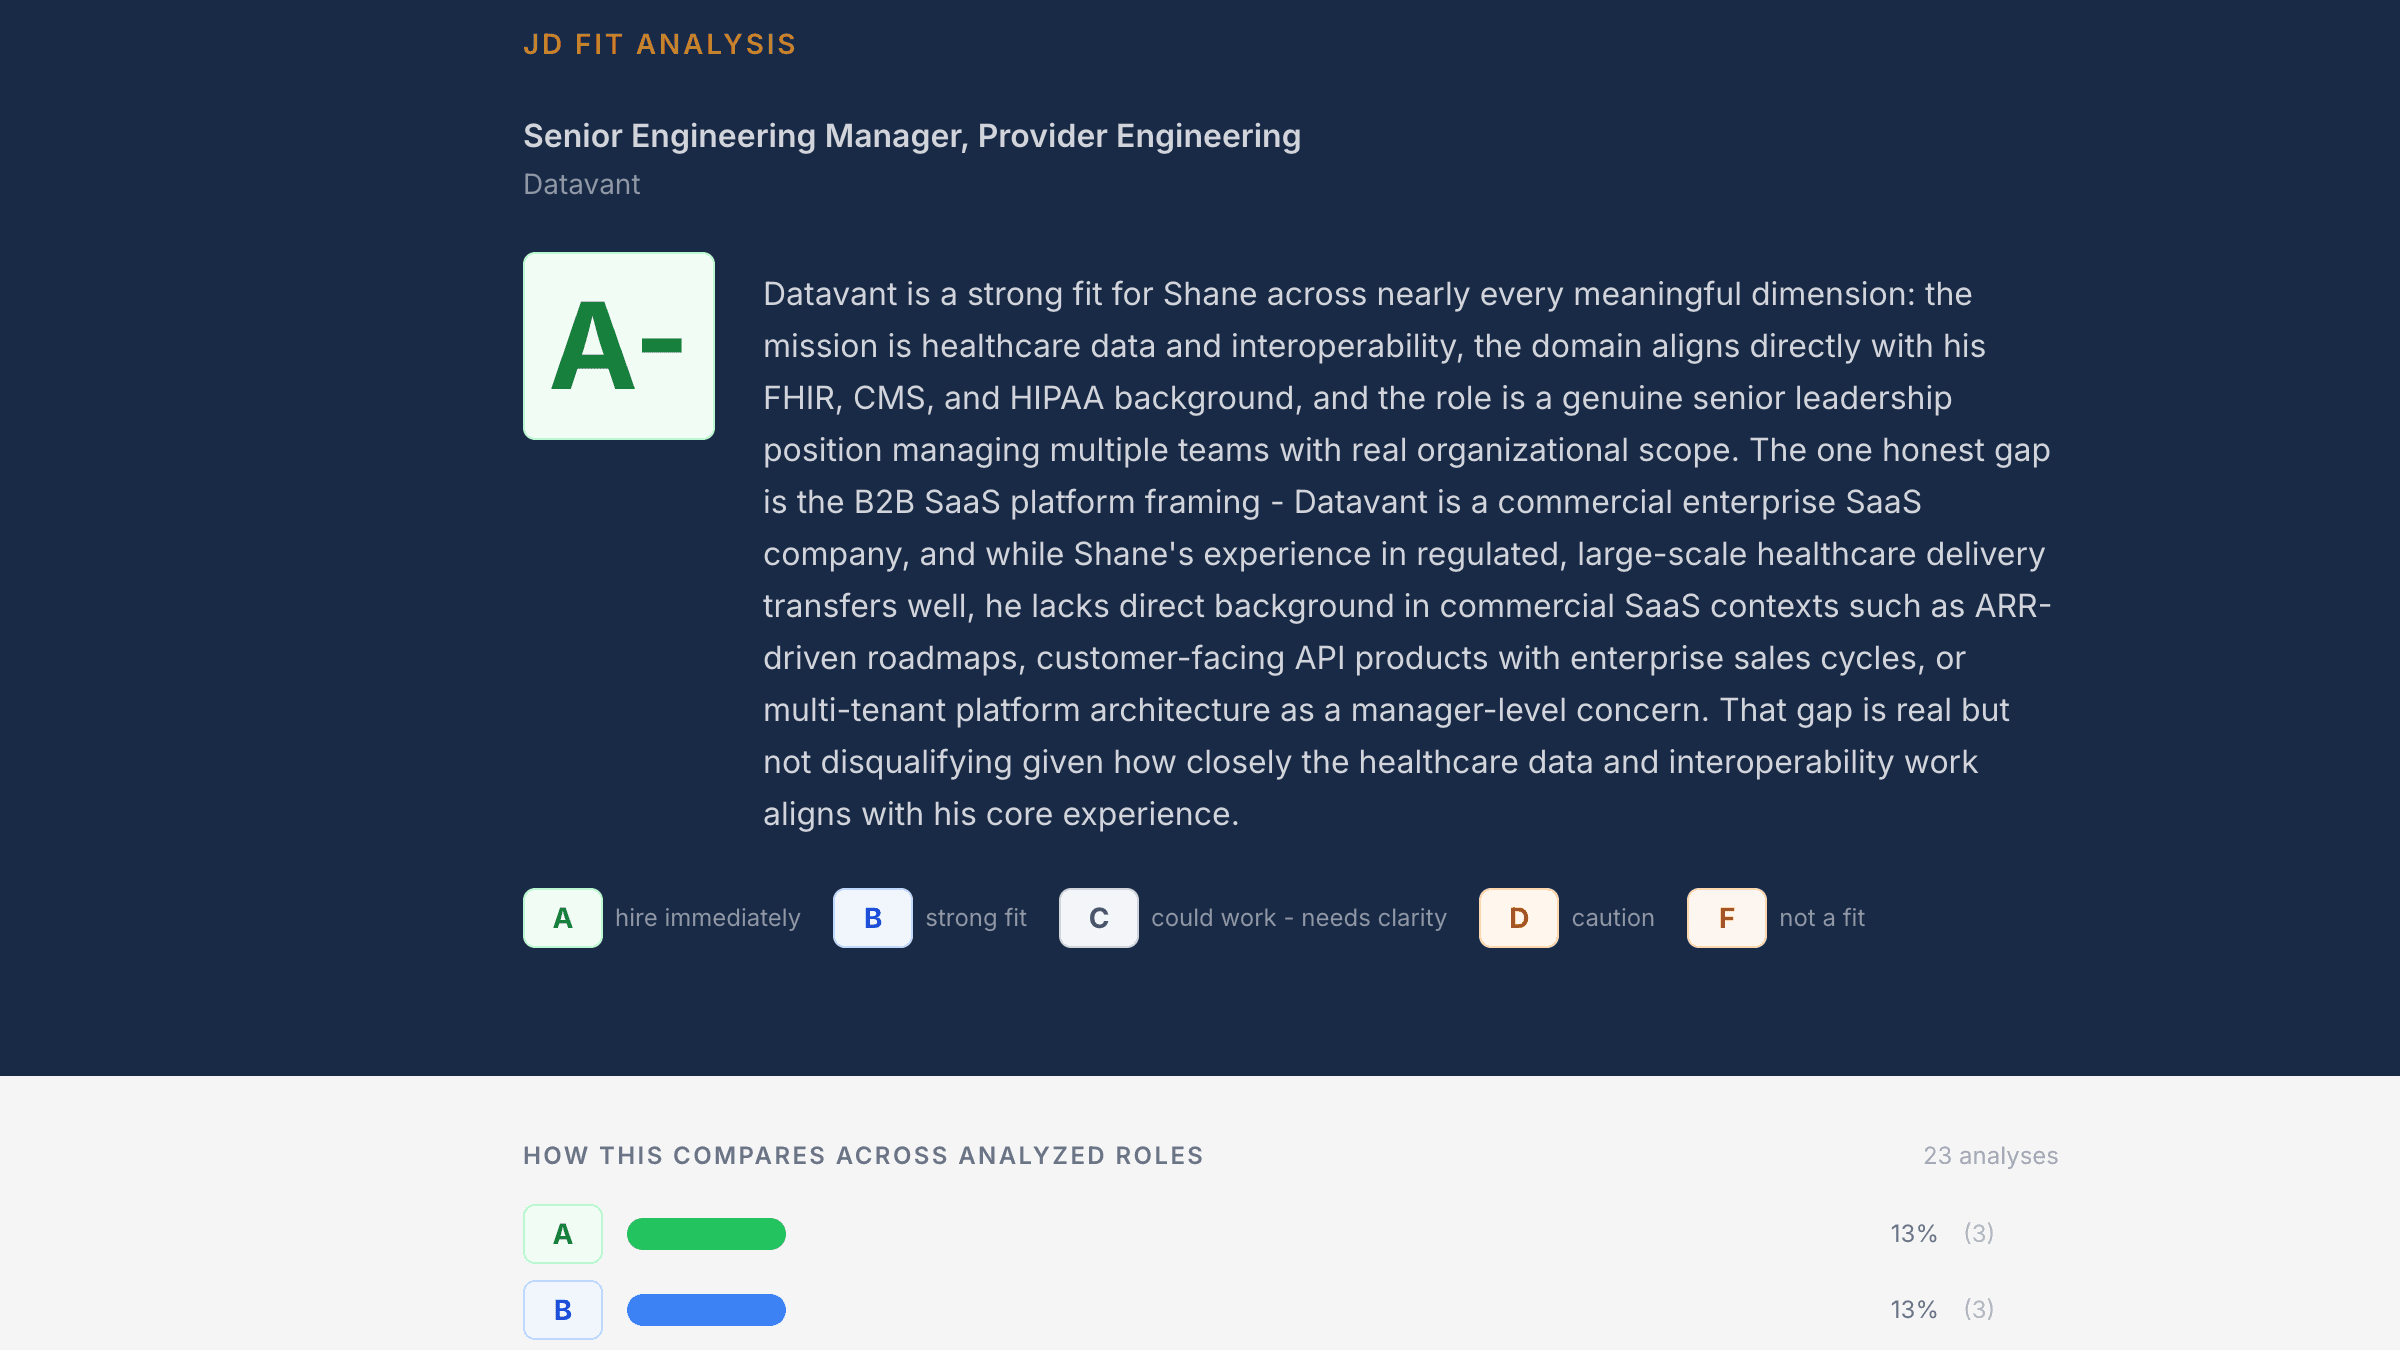Click the 23 analyses link
The image size is (2400, 1350).
[1990, 1155]
